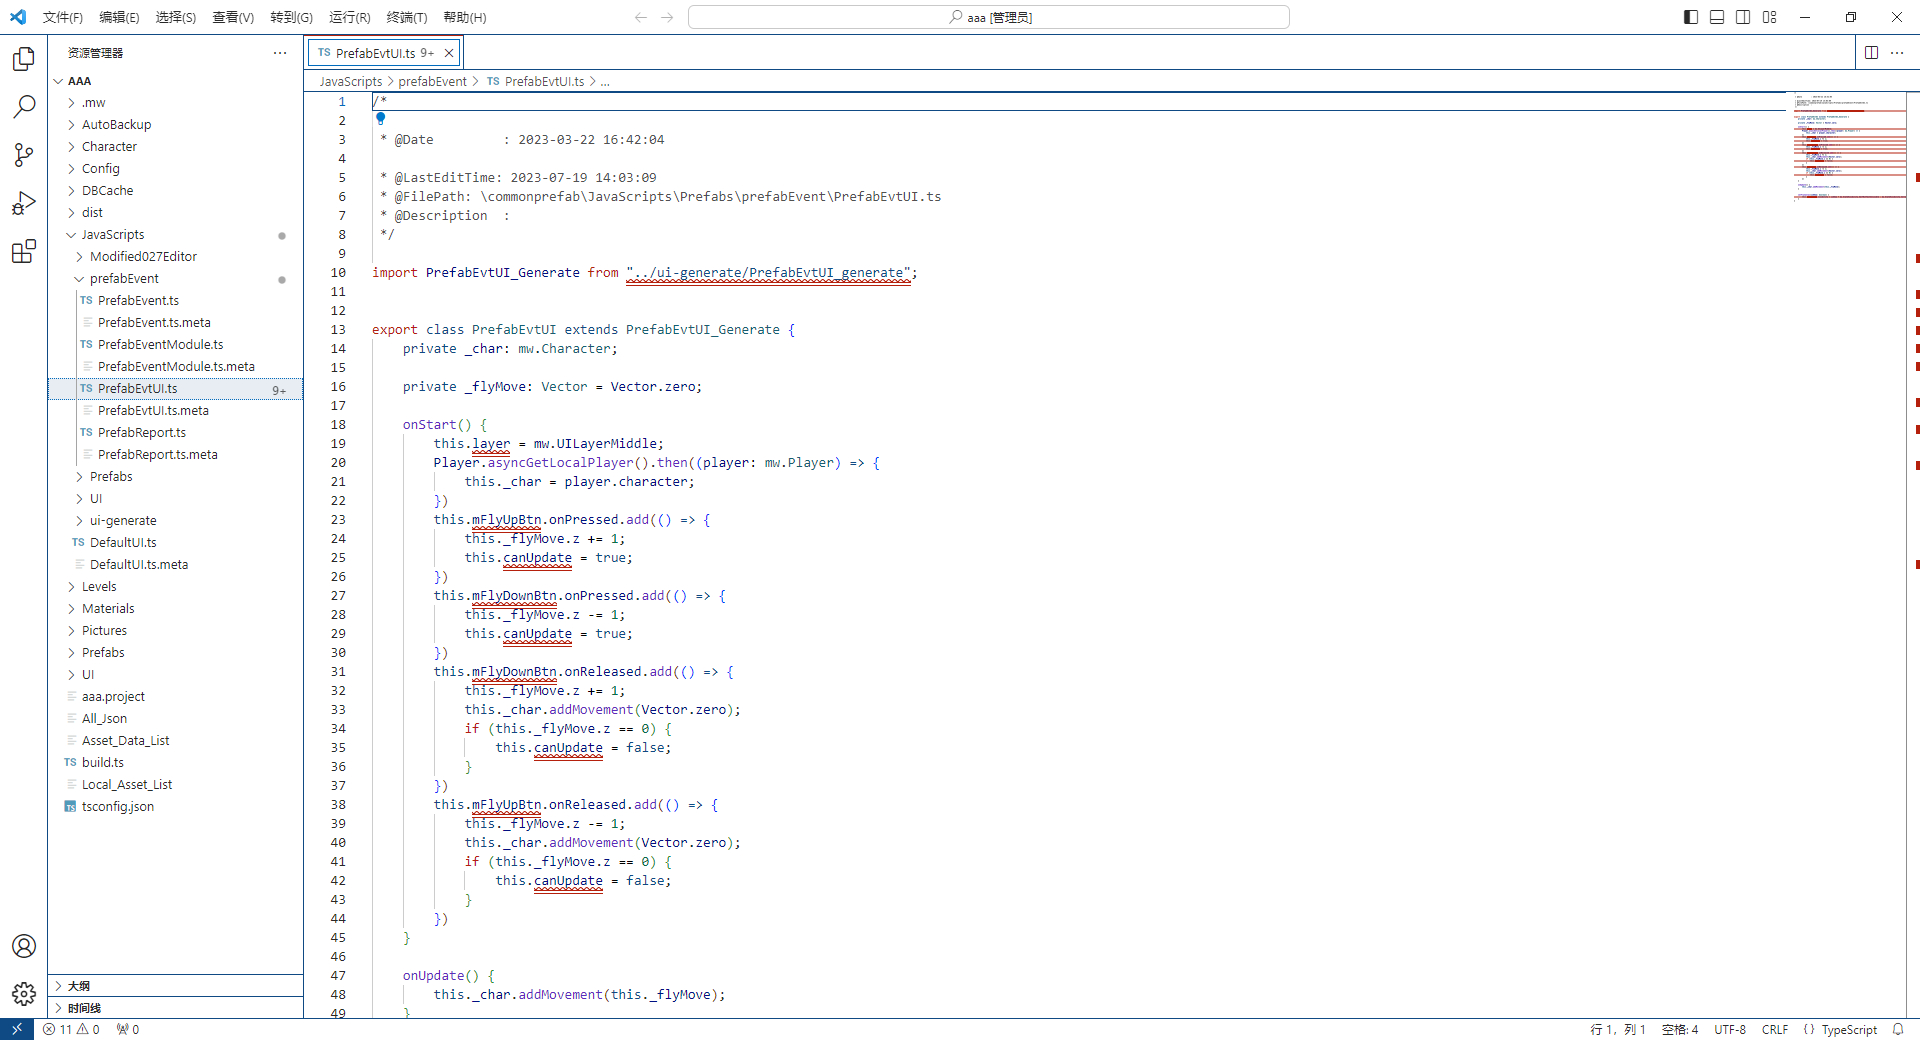Click the editor vertical scrollbar
The image size is (1920, 1040).
1913,555
